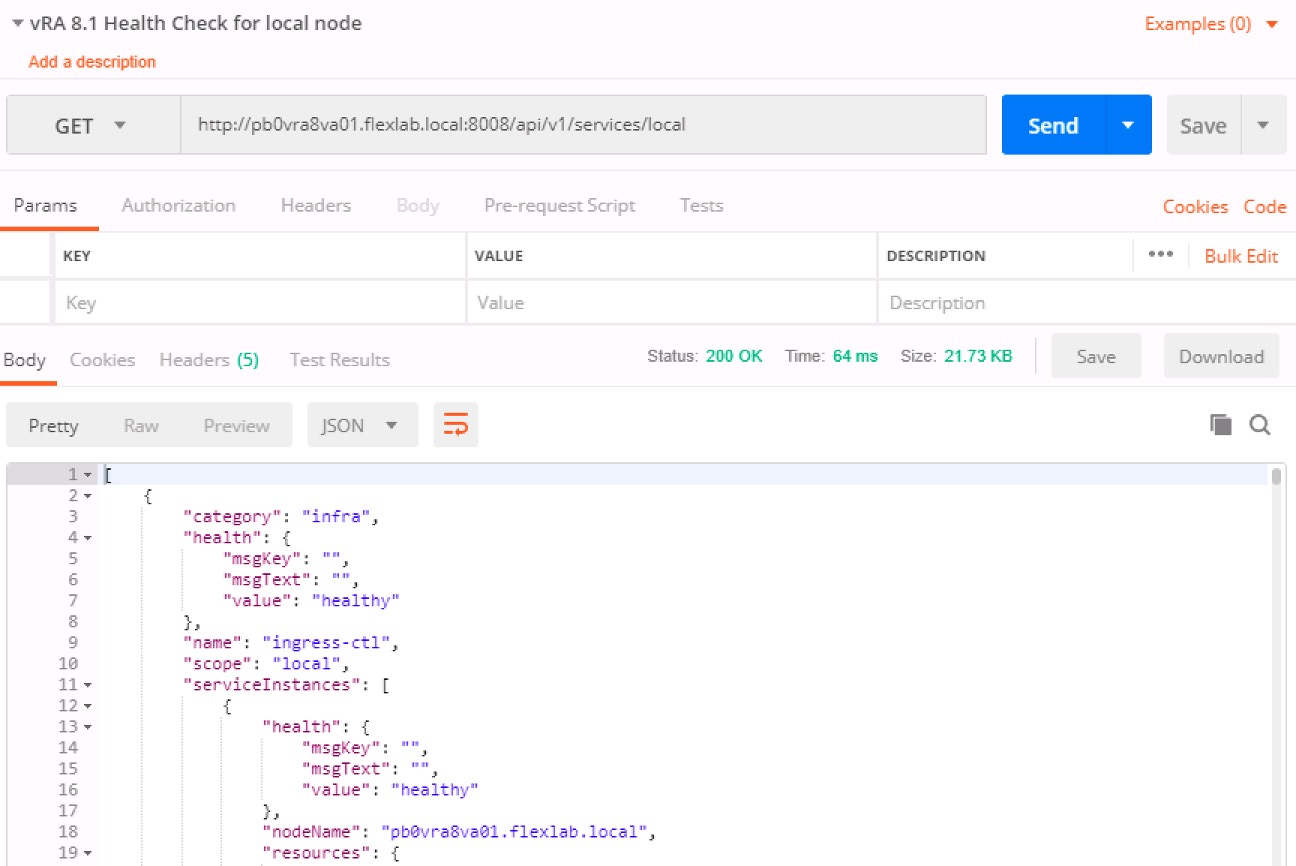Image resolution: width=1296 pixels, height=866 pixels.
Task: Click the Key parameter input cell
Action: (x=260, y=303)
